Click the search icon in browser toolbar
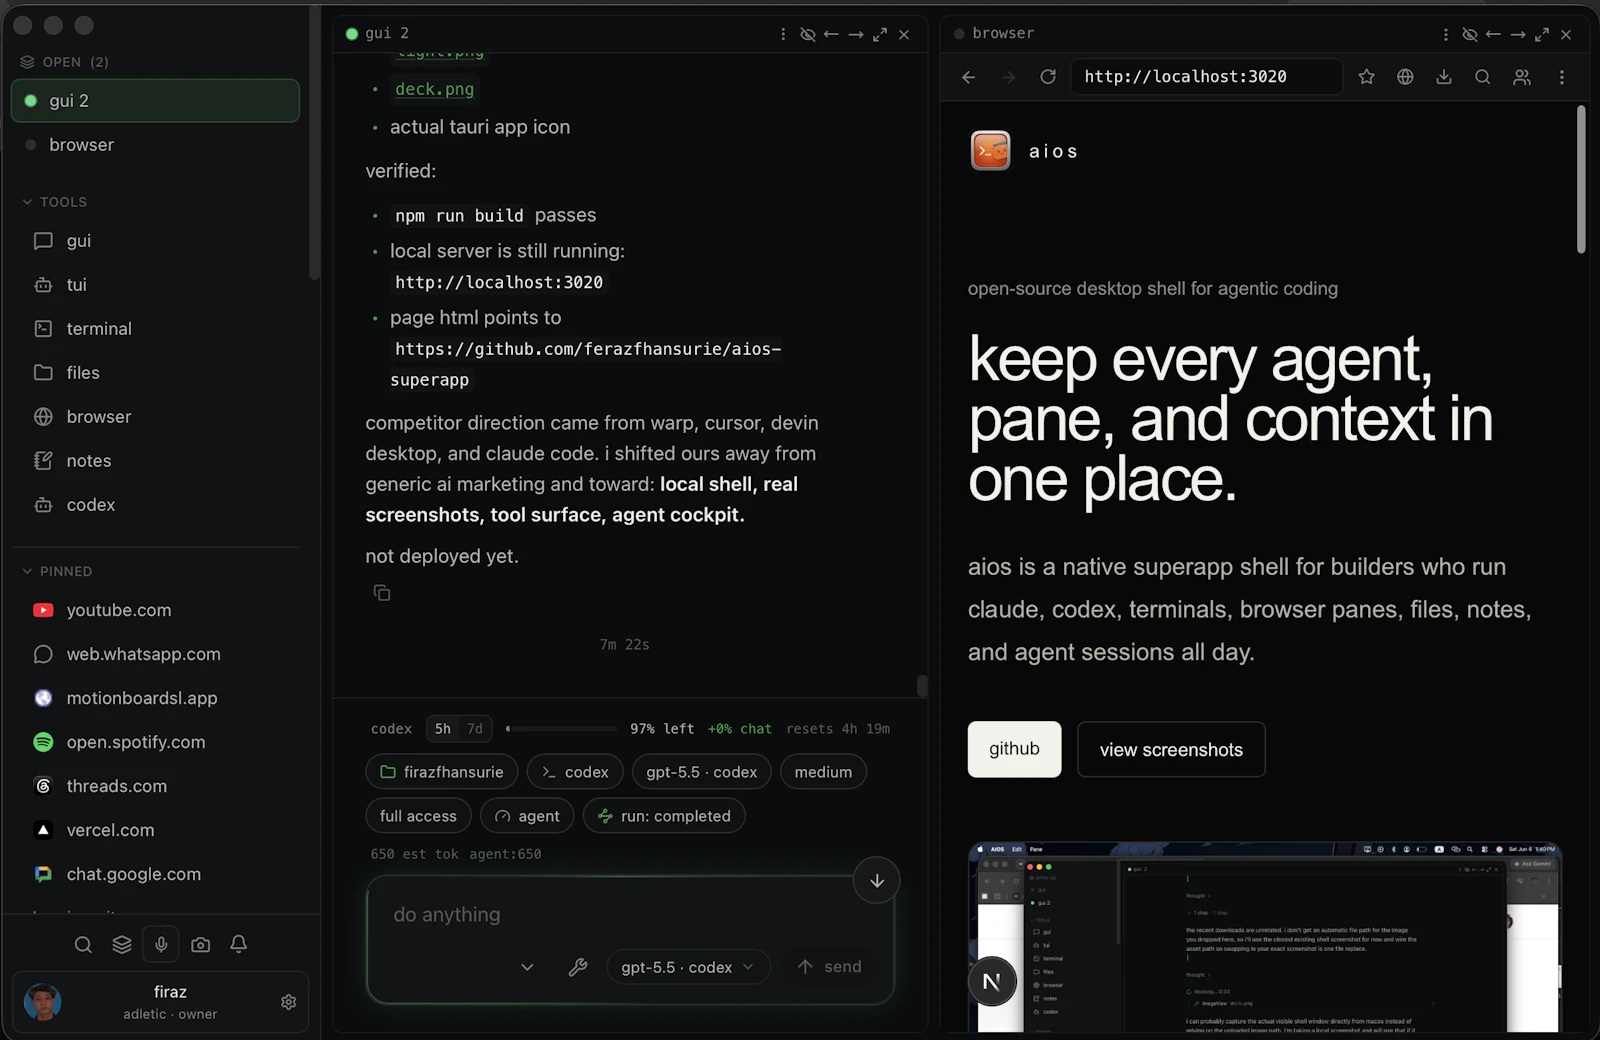This screenshot has height=1040, width=1600. tap(1483, 77)
